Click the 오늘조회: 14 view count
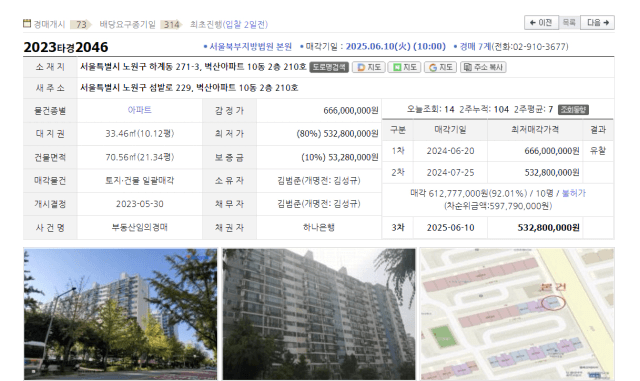Screen dimensions: 640x381 [430, 109]
